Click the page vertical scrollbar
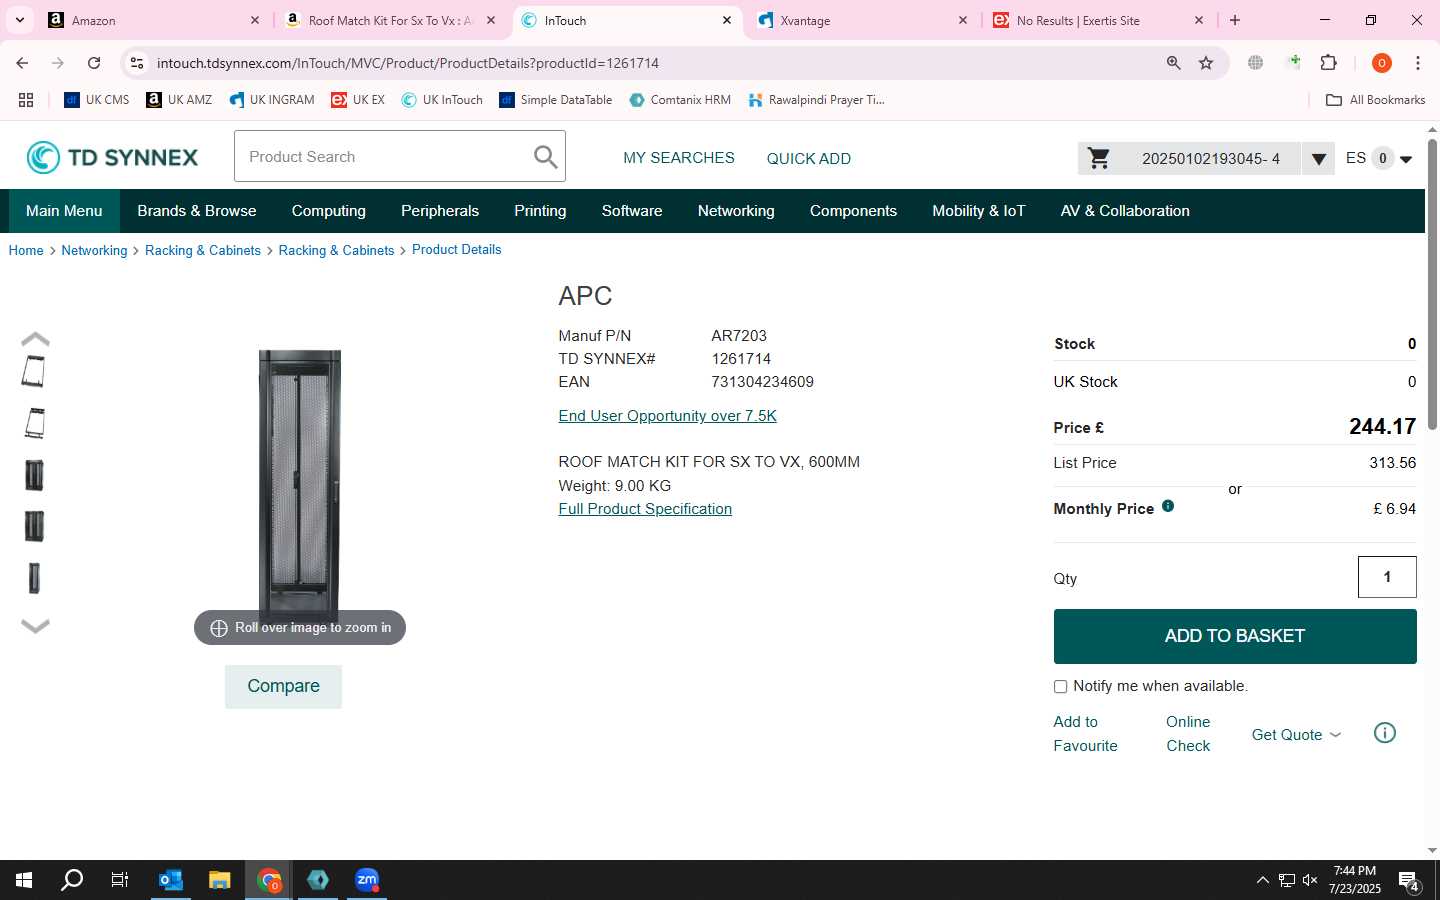The width and height of the screenshot is (1440, 900). pyautogui.click(x=1432, y=285)
